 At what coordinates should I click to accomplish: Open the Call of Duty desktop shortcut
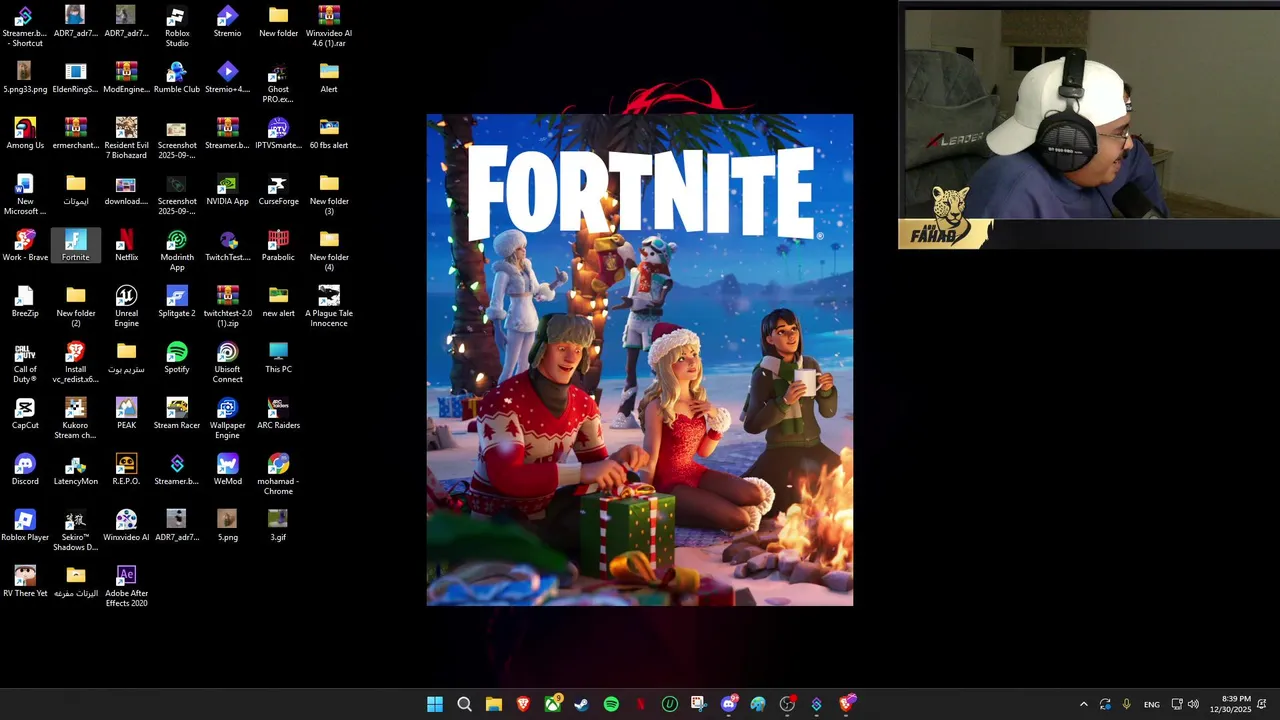(25, 362)
